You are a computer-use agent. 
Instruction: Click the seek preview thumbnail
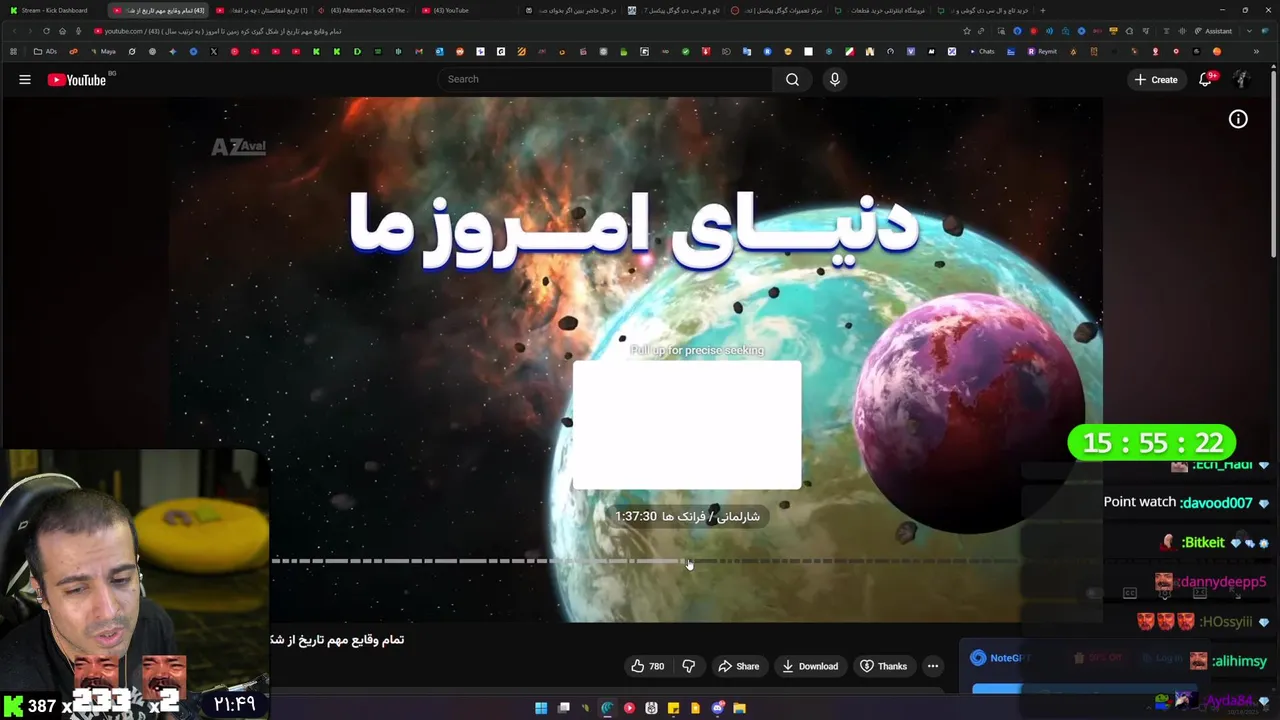point(687,425)
